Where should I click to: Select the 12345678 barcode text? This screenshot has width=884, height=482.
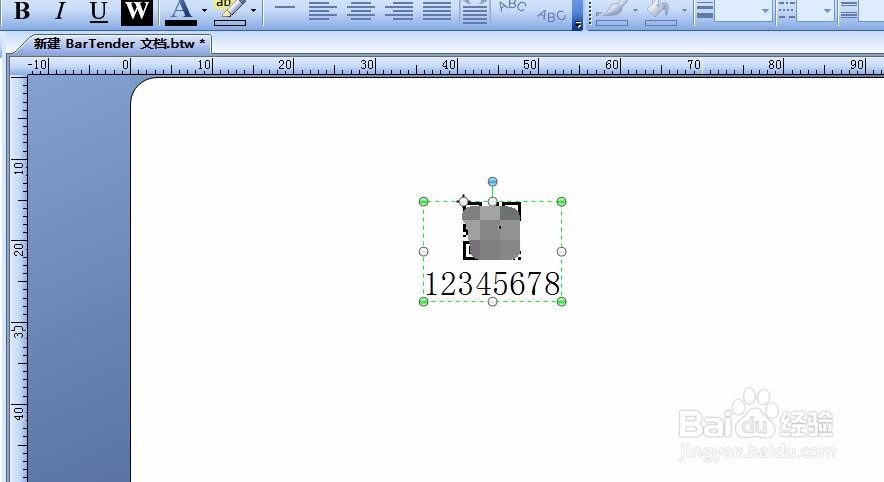click(493, 284)
